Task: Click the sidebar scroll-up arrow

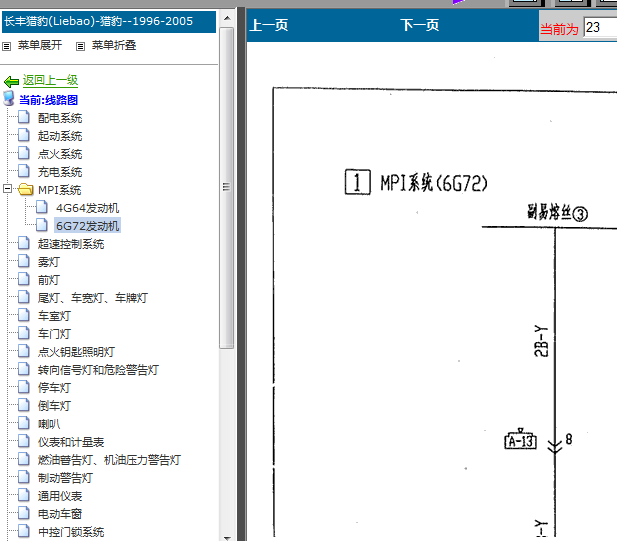Action: [x=227, y=18]
